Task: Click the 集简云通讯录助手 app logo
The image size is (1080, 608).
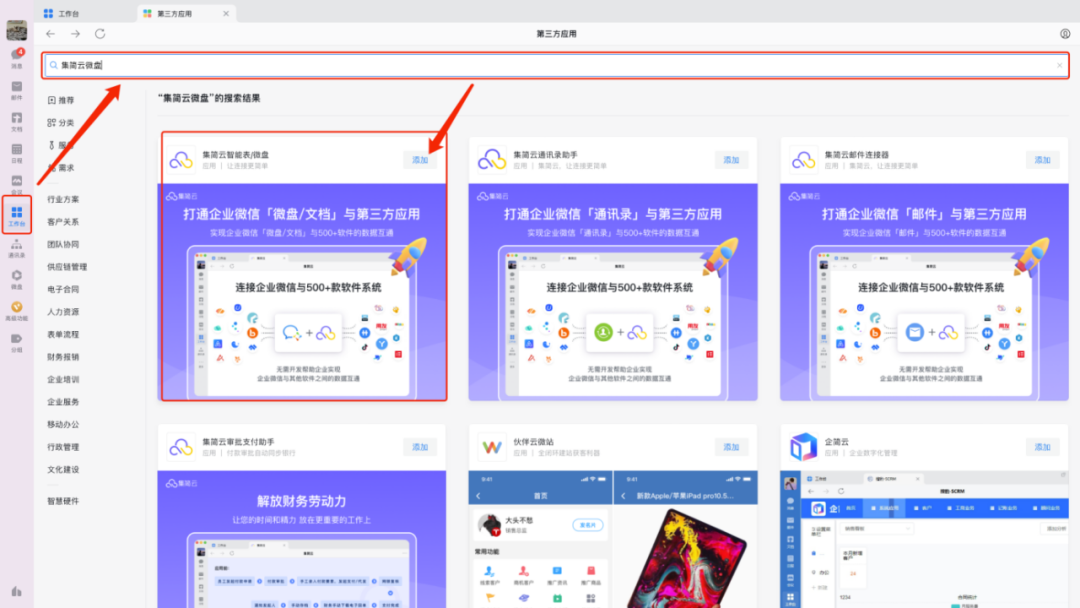Action: click(492, 160)
